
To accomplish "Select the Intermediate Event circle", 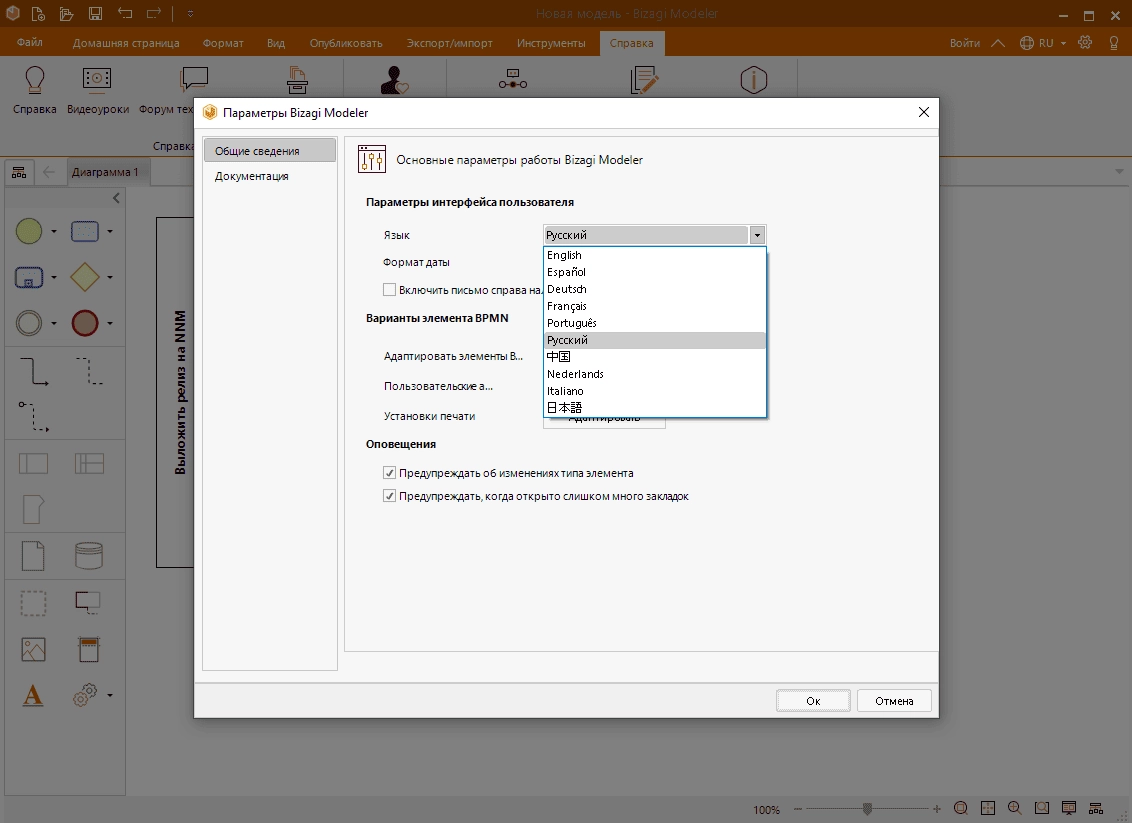I will click(x=29, y=323).
